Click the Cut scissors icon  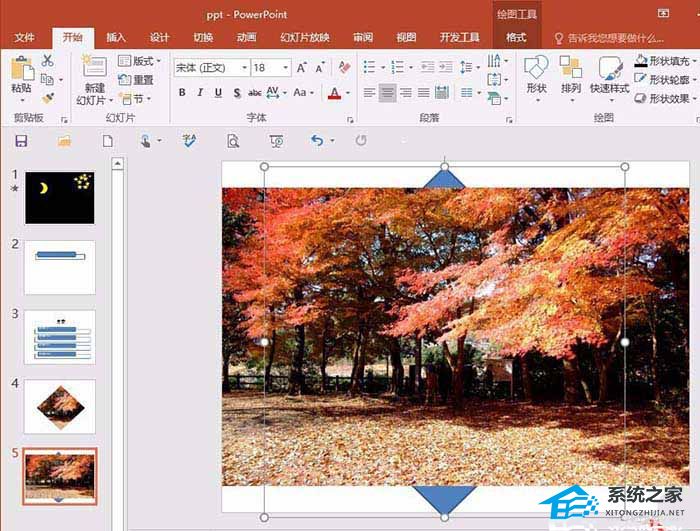[x=47, y=60]
